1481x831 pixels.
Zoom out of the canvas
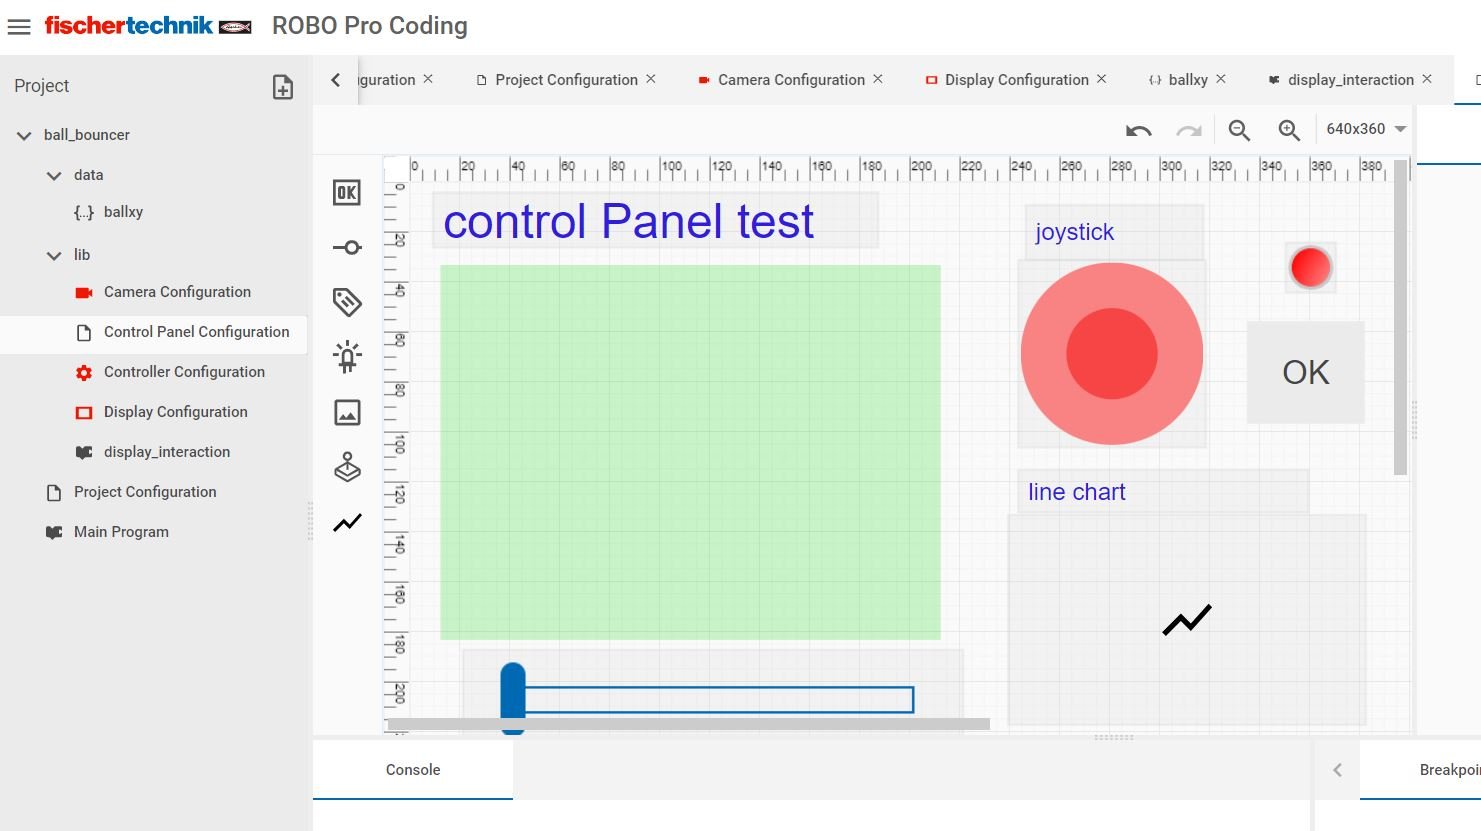pos(1240,130)
